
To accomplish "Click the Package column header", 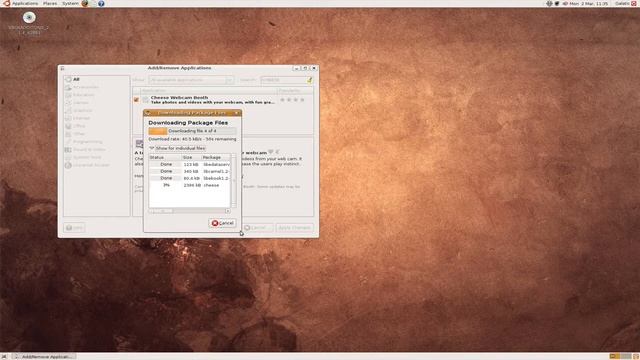I will tap(216, 157).
